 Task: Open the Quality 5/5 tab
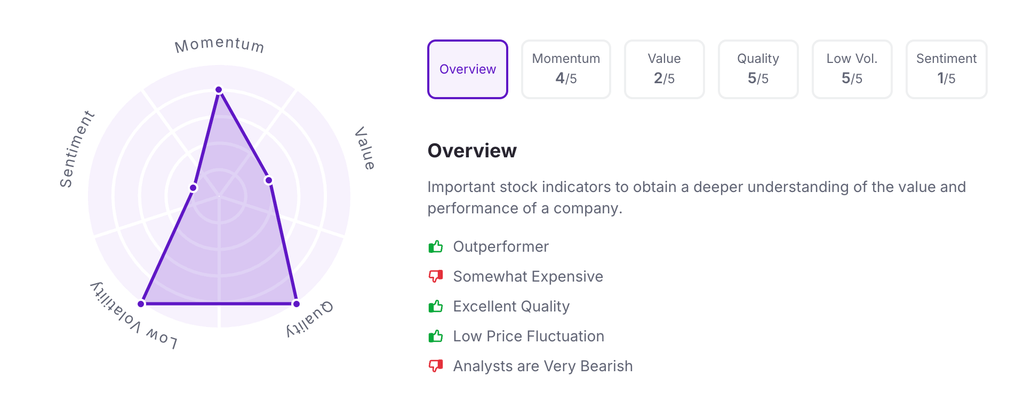[758, 69]
